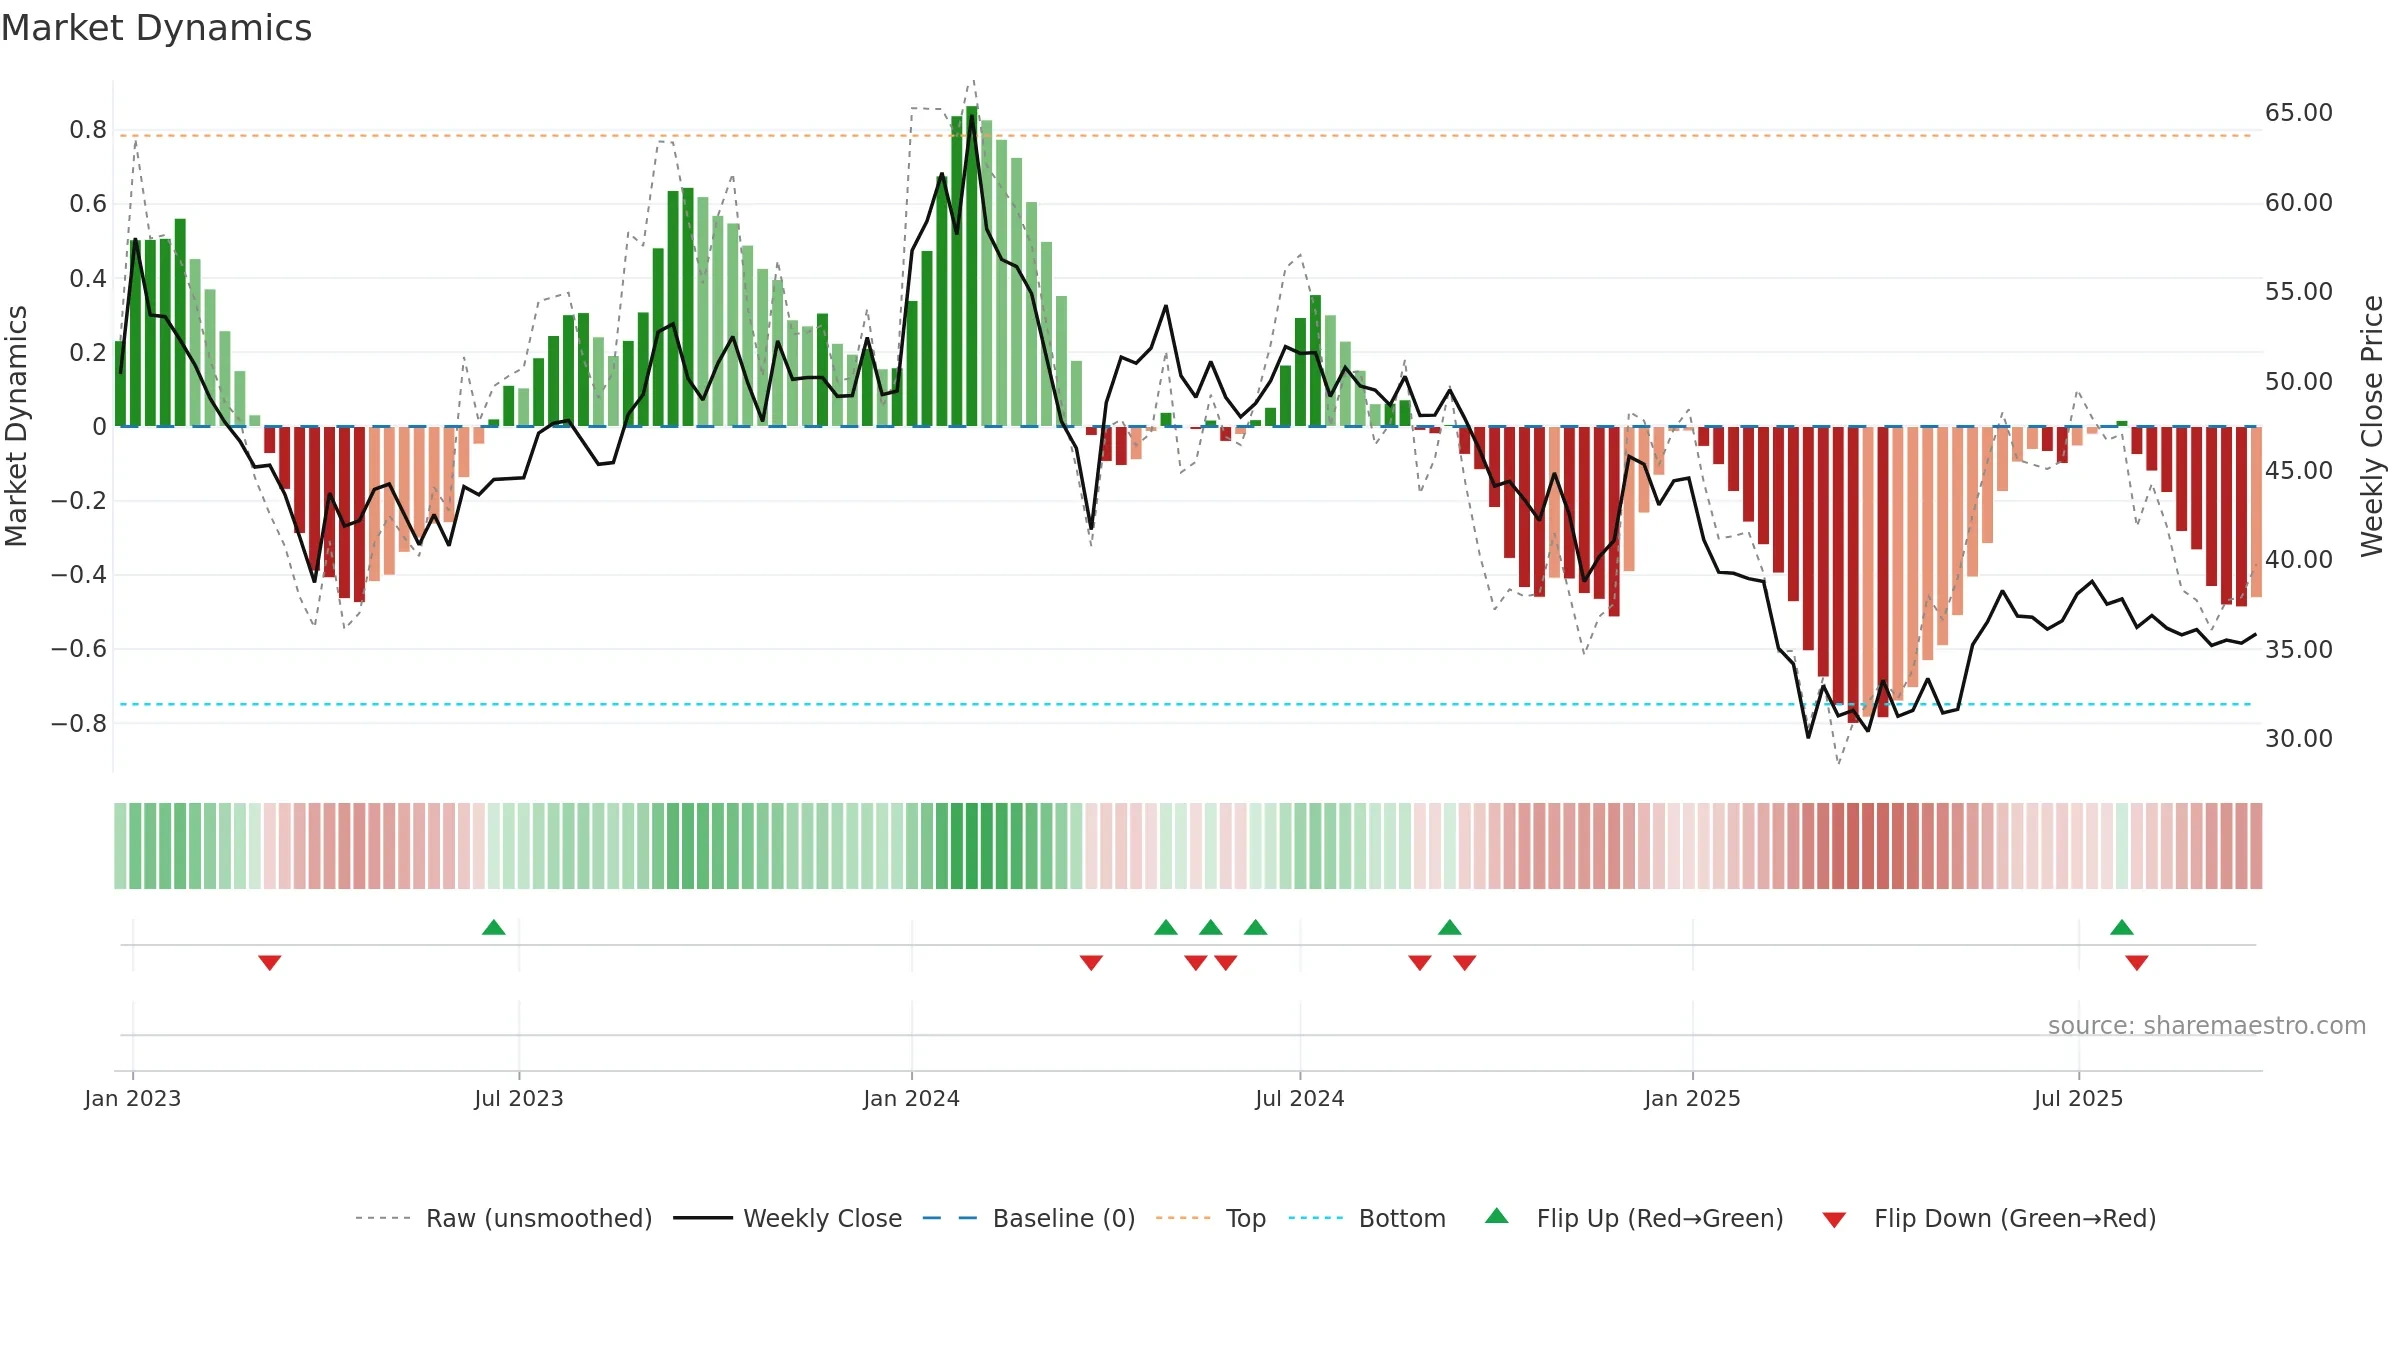
Task: Click the Jul 2025 axis label
Action: 2079,1098
